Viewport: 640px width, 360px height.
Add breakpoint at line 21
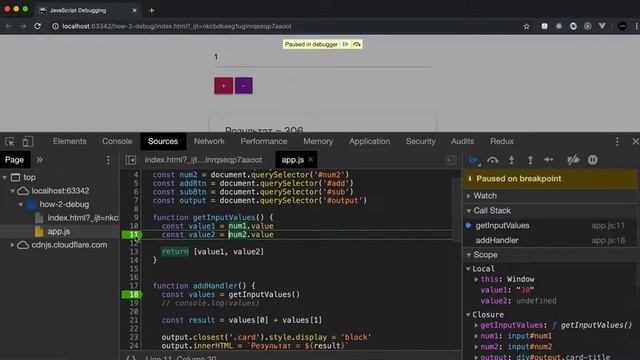coord(134,320)
